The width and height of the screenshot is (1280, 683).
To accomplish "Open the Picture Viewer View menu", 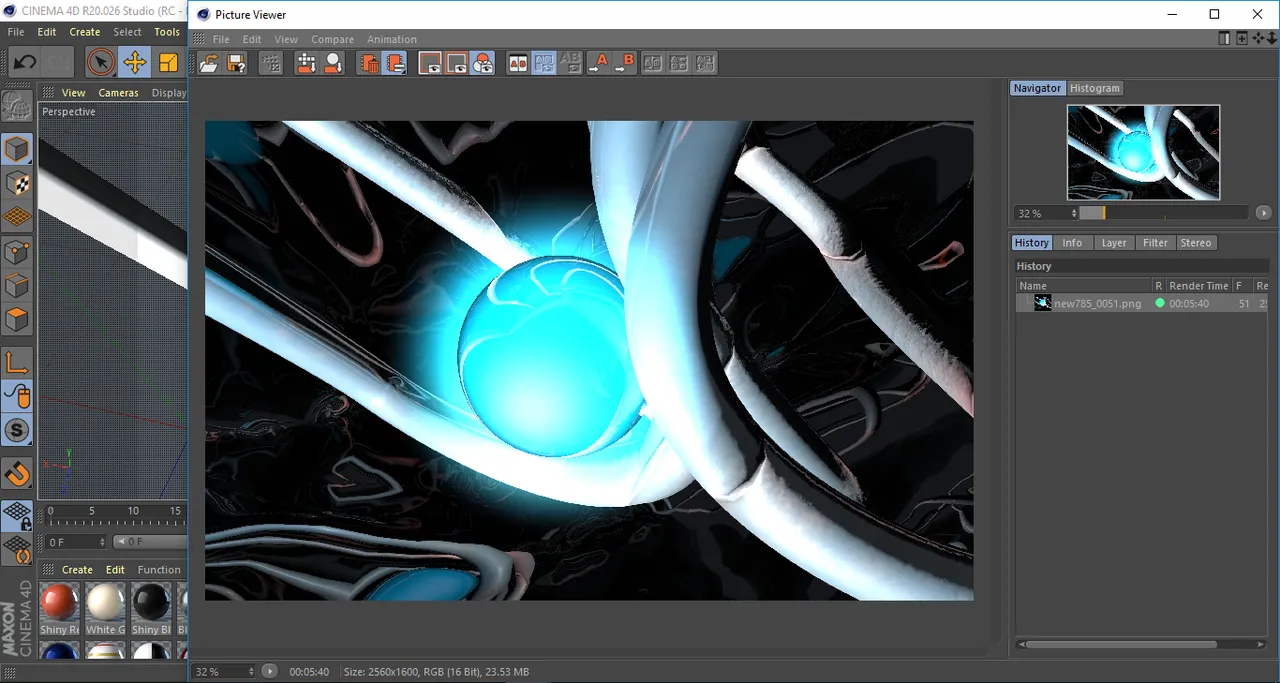I will 286,40.
